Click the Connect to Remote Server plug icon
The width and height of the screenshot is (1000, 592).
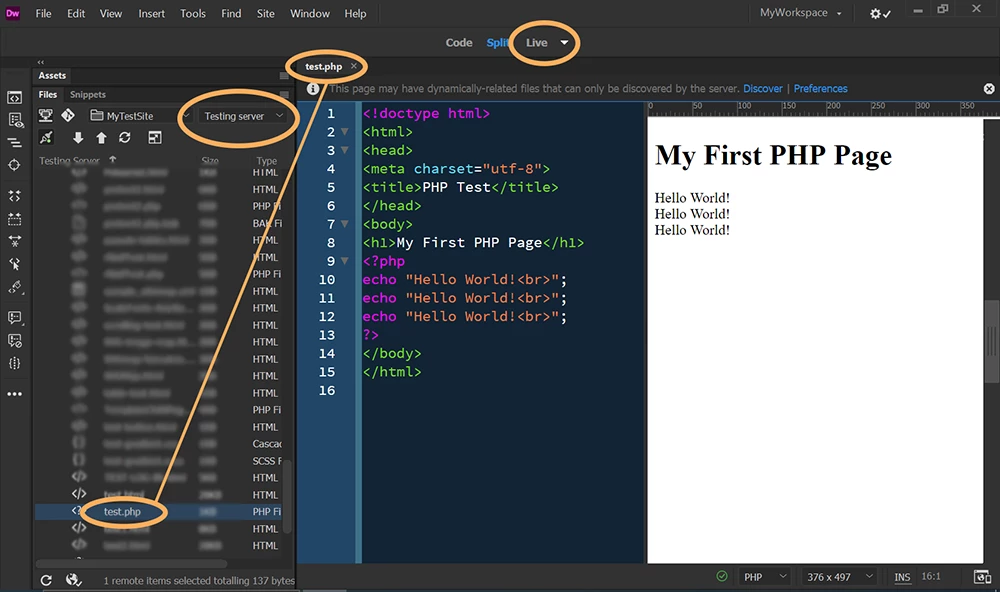[46, 138]
